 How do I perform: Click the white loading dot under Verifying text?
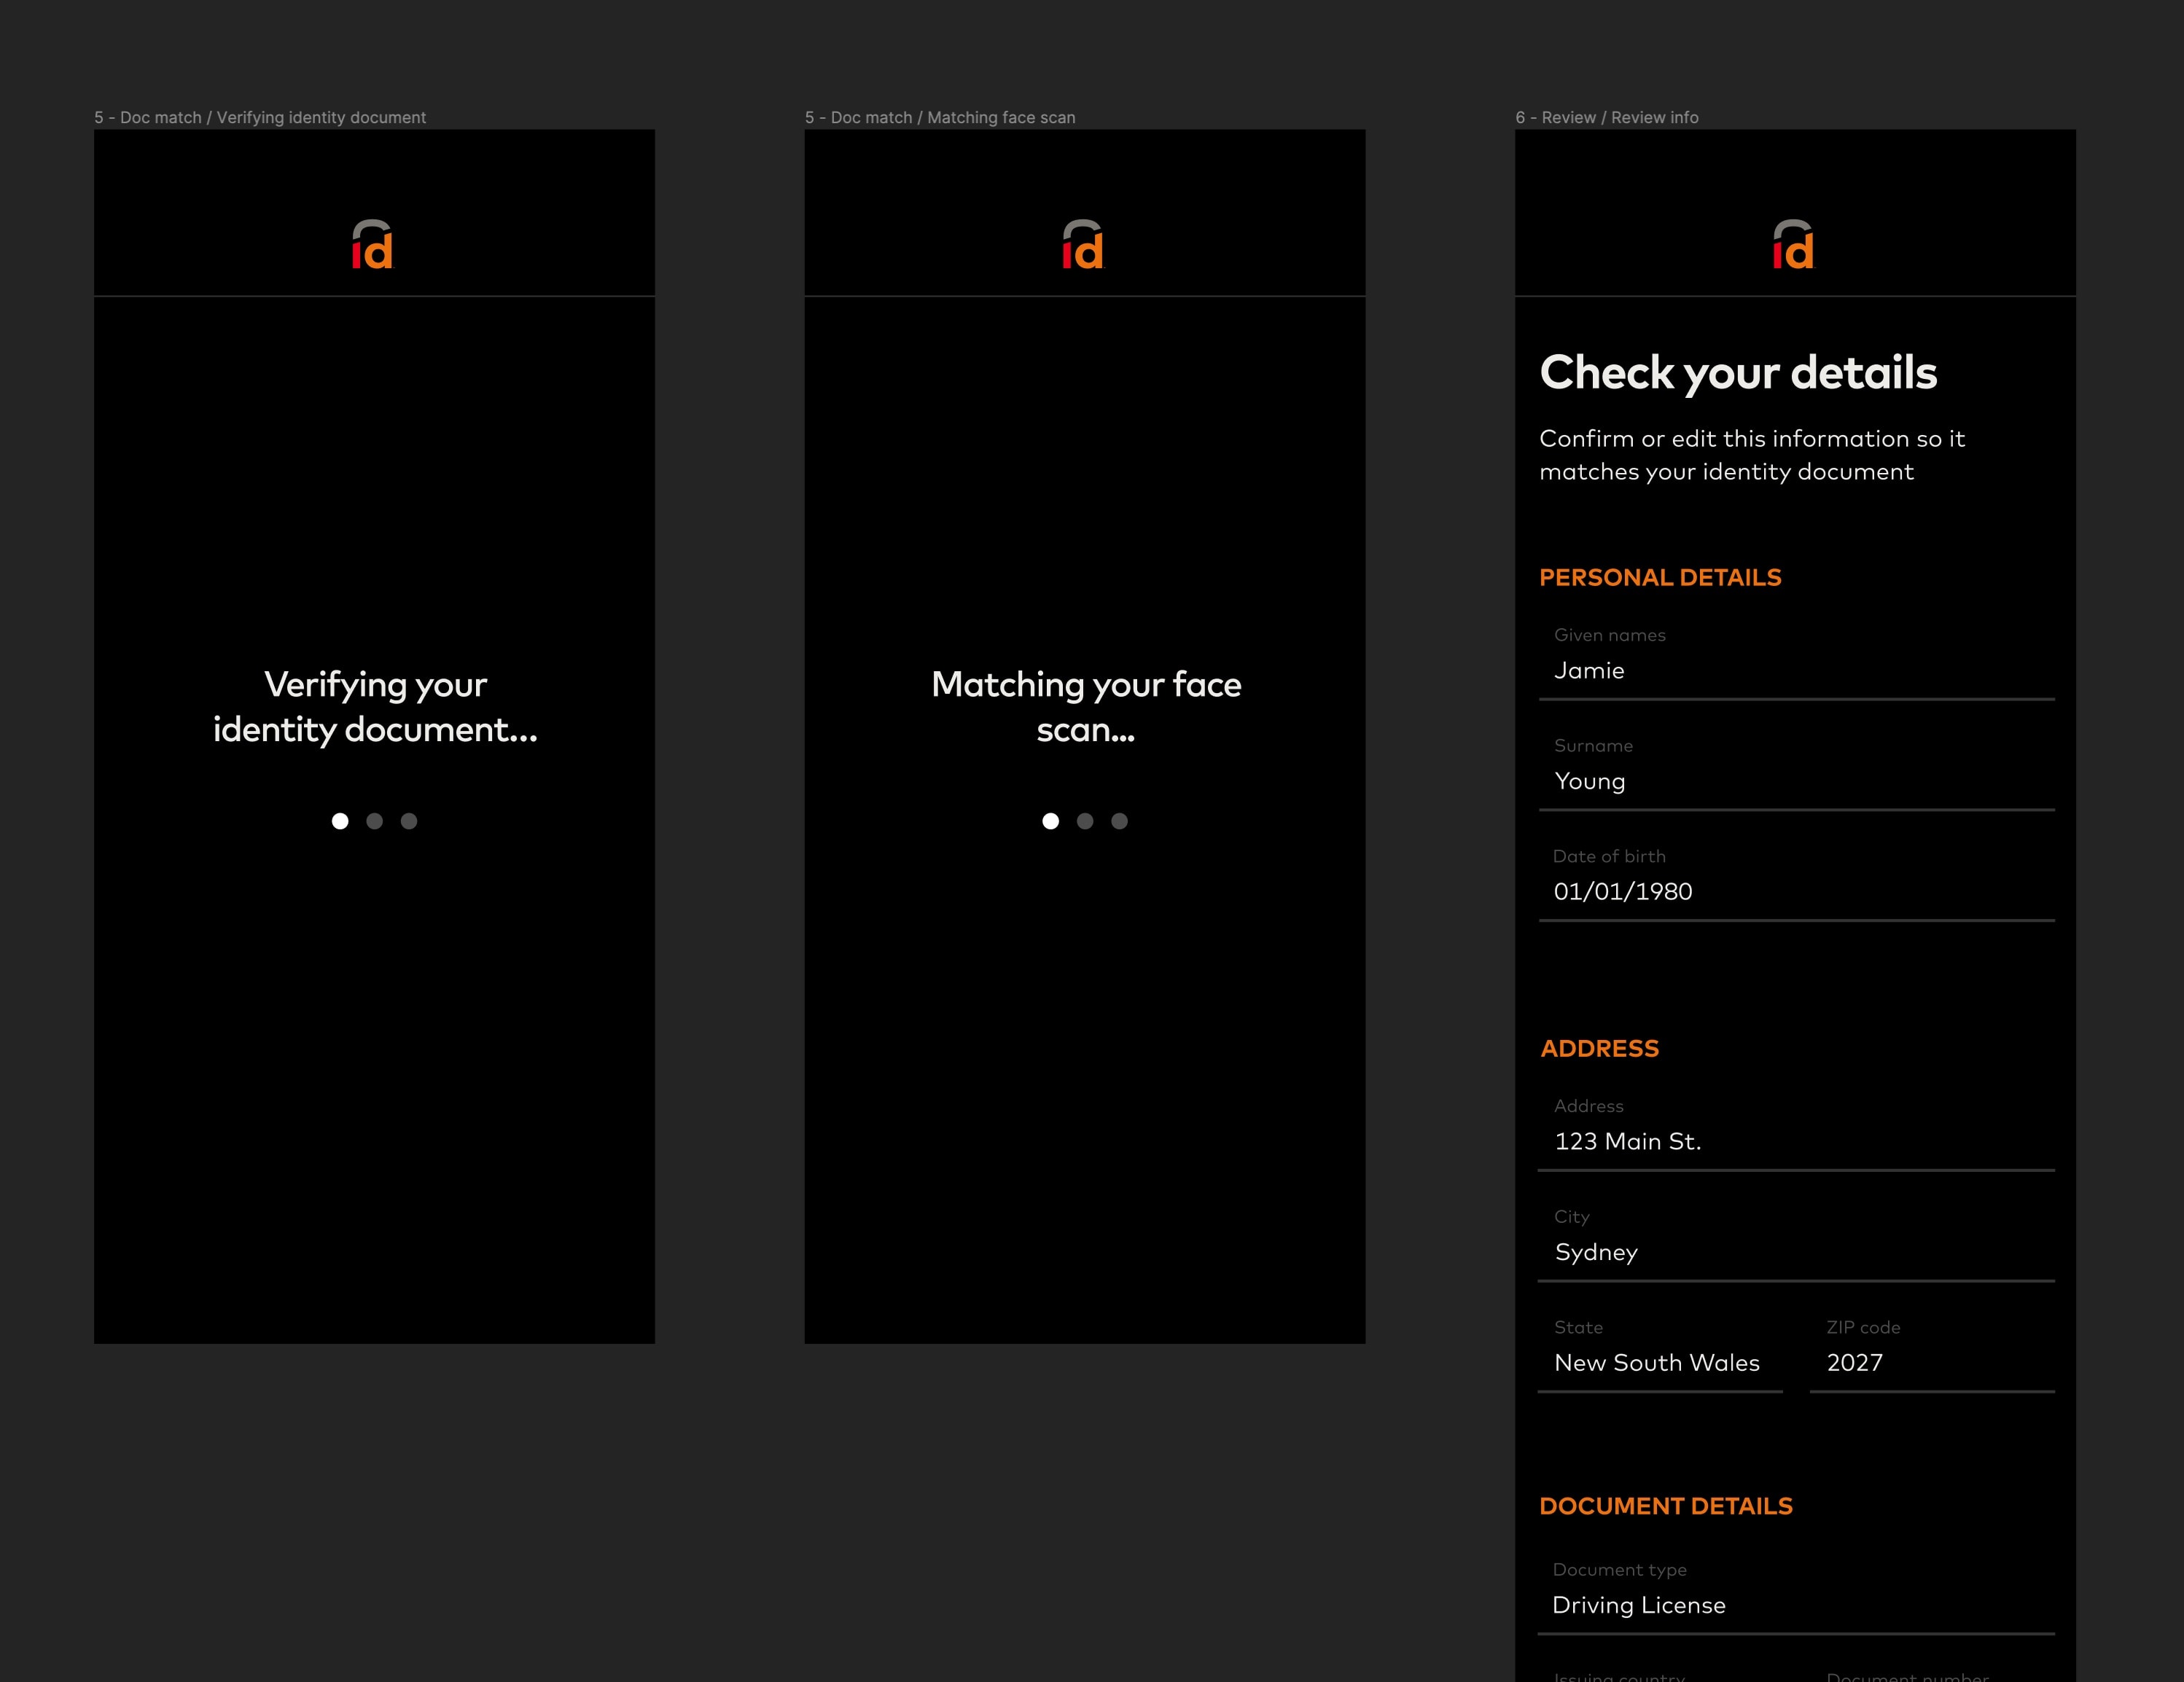pos(340,821)
